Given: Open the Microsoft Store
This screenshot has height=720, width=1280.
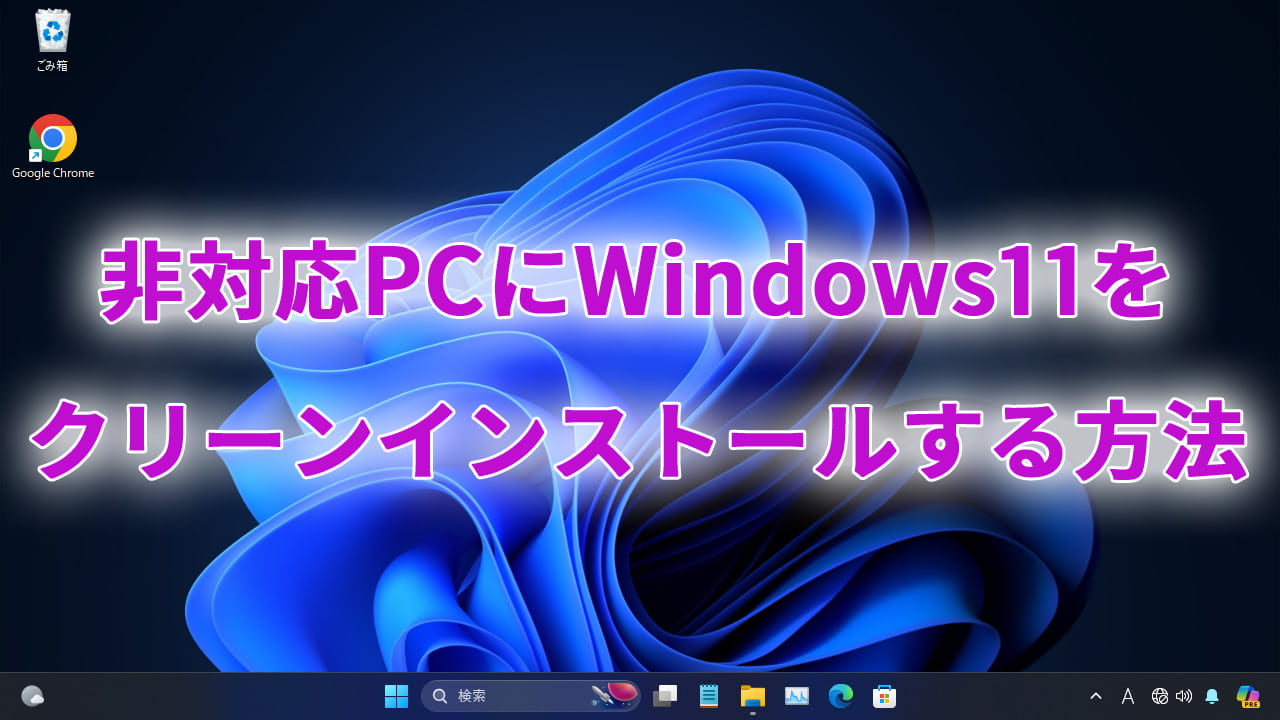Looking at the screenshot, I should click(884, 695).
